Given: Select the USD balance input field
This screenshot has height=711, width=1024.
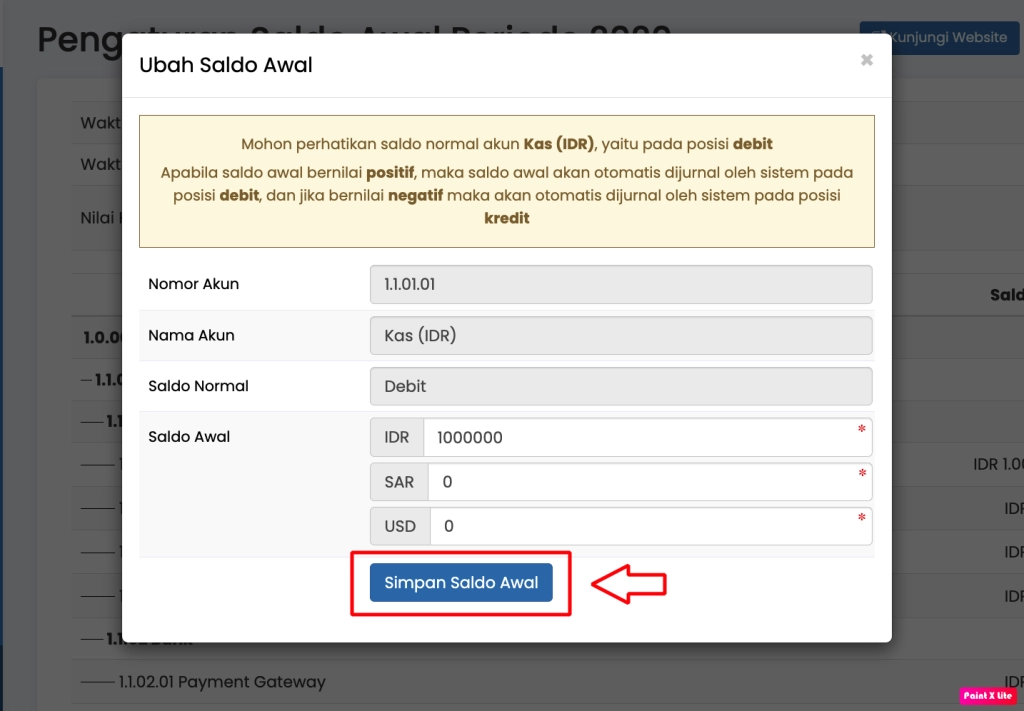Looking at the screenshot, I should coord(640,526).
